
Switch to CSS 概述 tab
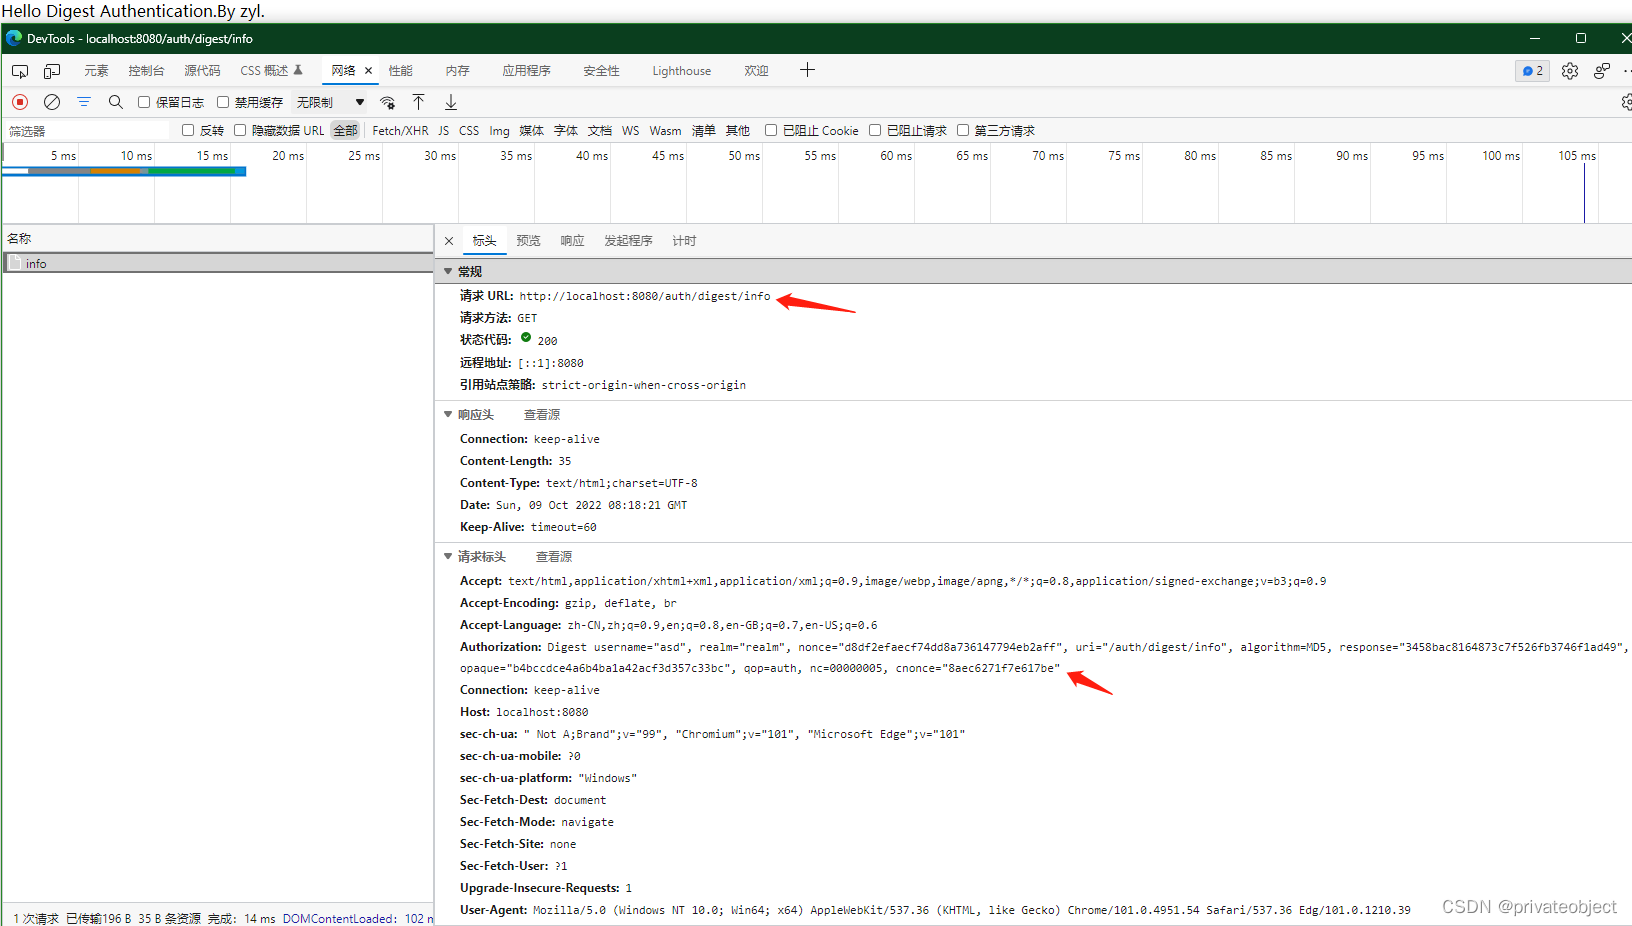(271, 71)
